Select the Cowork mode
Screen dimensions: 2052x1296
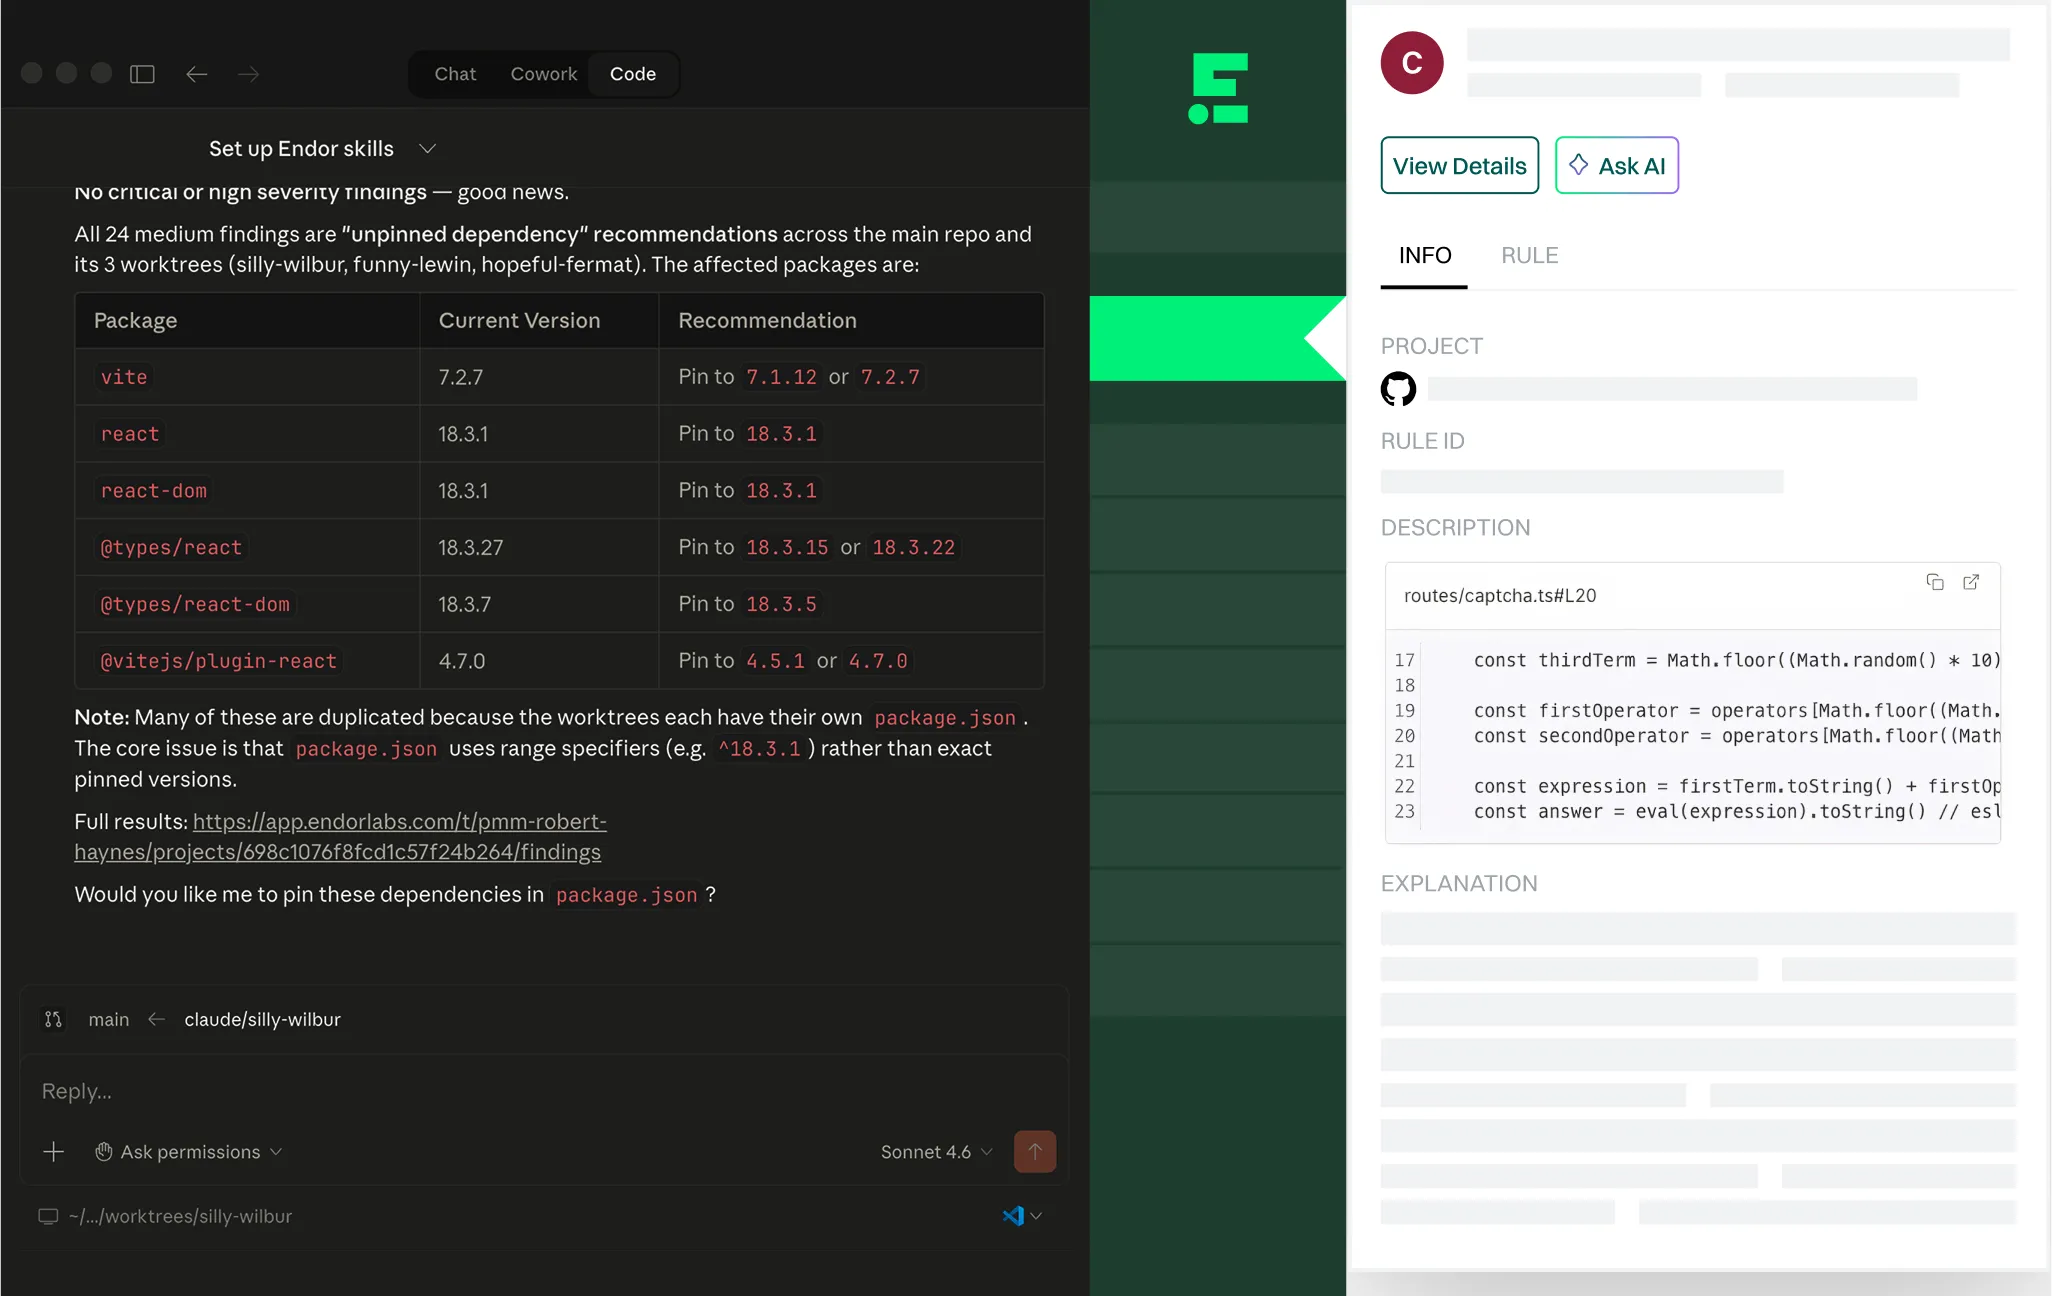(543, 74)
